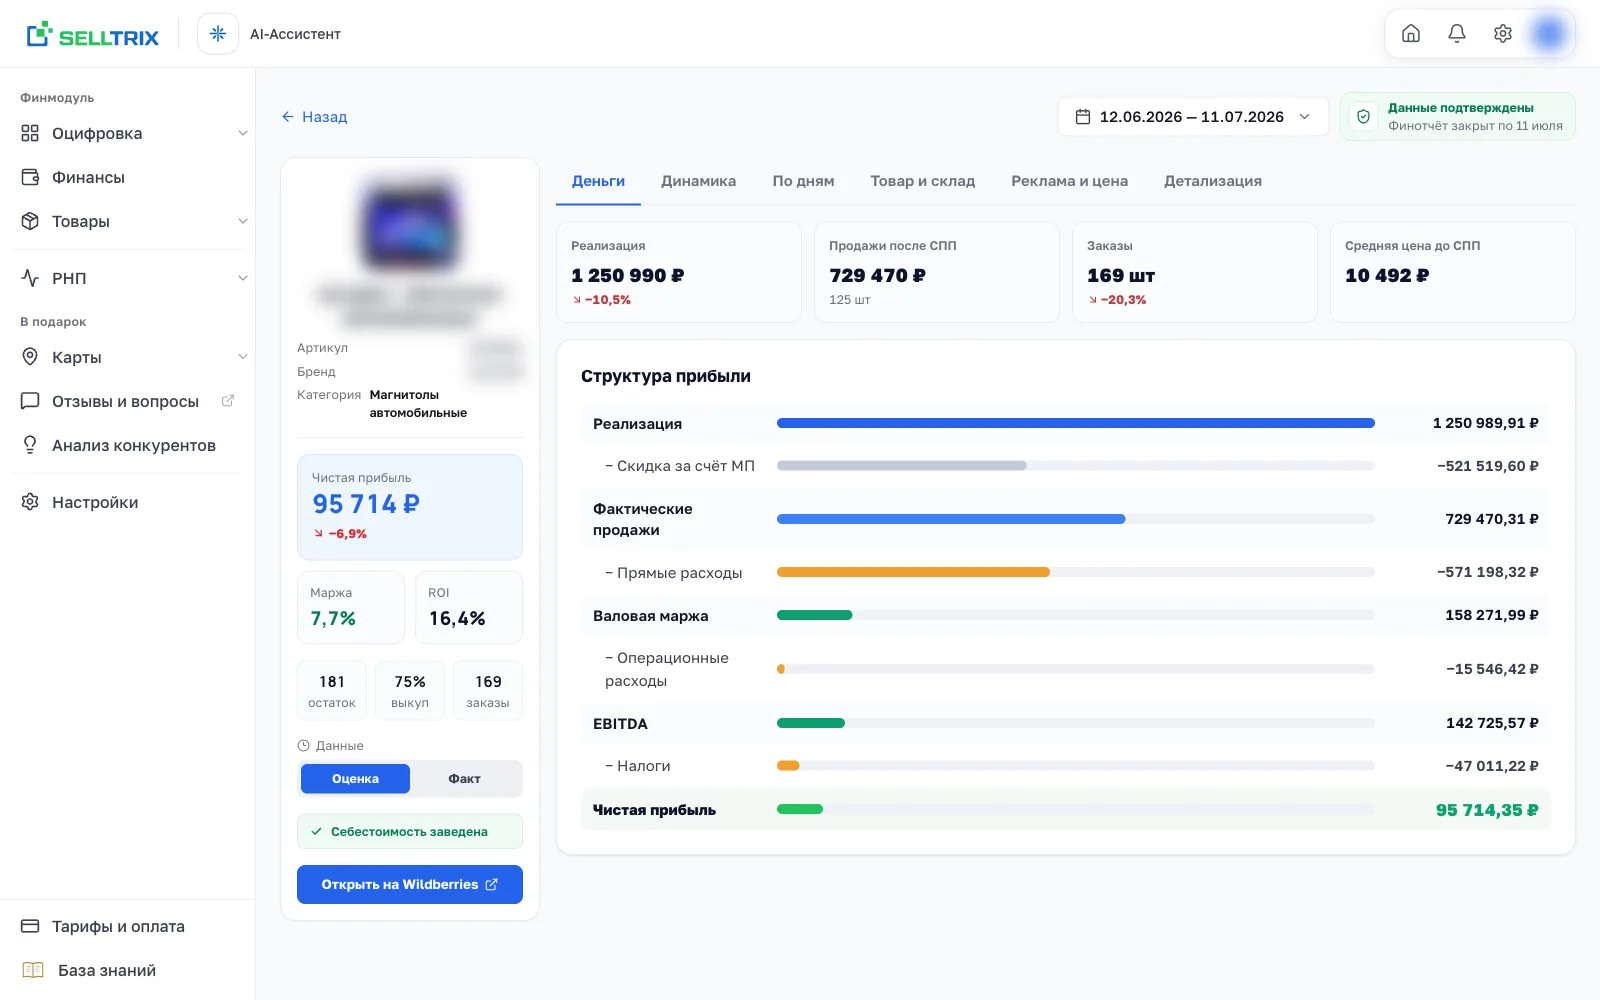Click the Открыть на Wildberries button
Image resolution: width=1600 pixels, height=1000 pixels.
pos(410,885)
